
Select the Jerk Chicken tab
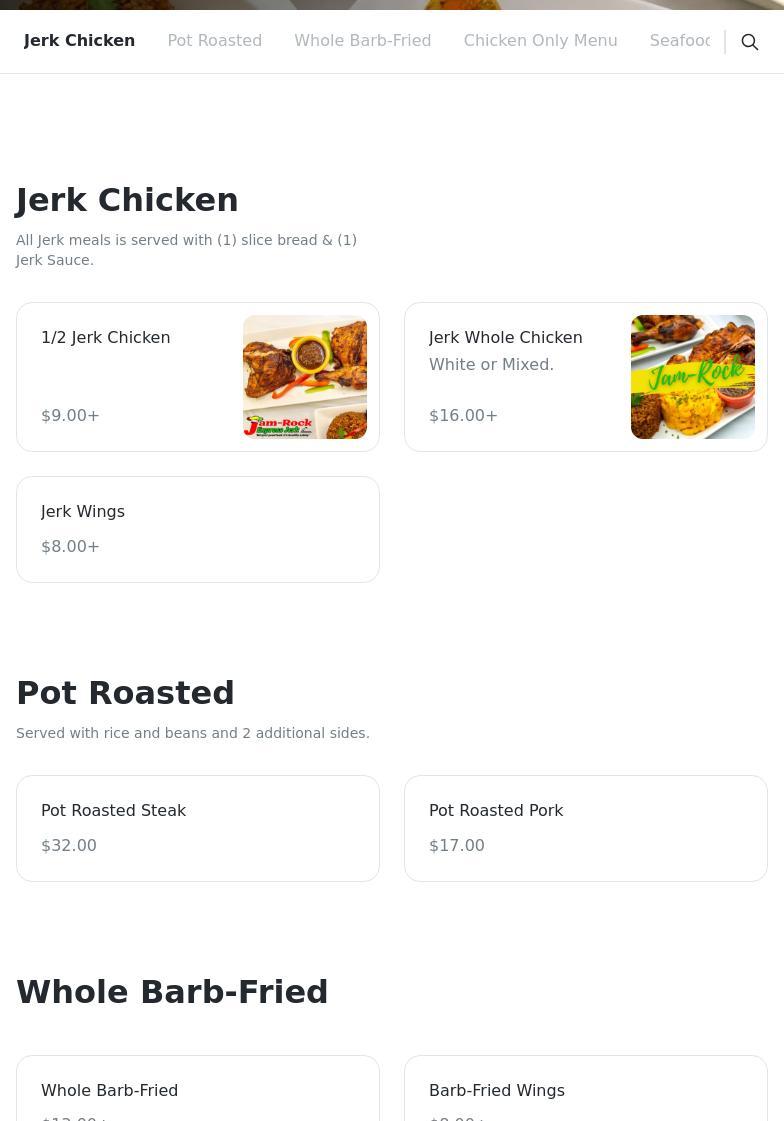[79, 41]
